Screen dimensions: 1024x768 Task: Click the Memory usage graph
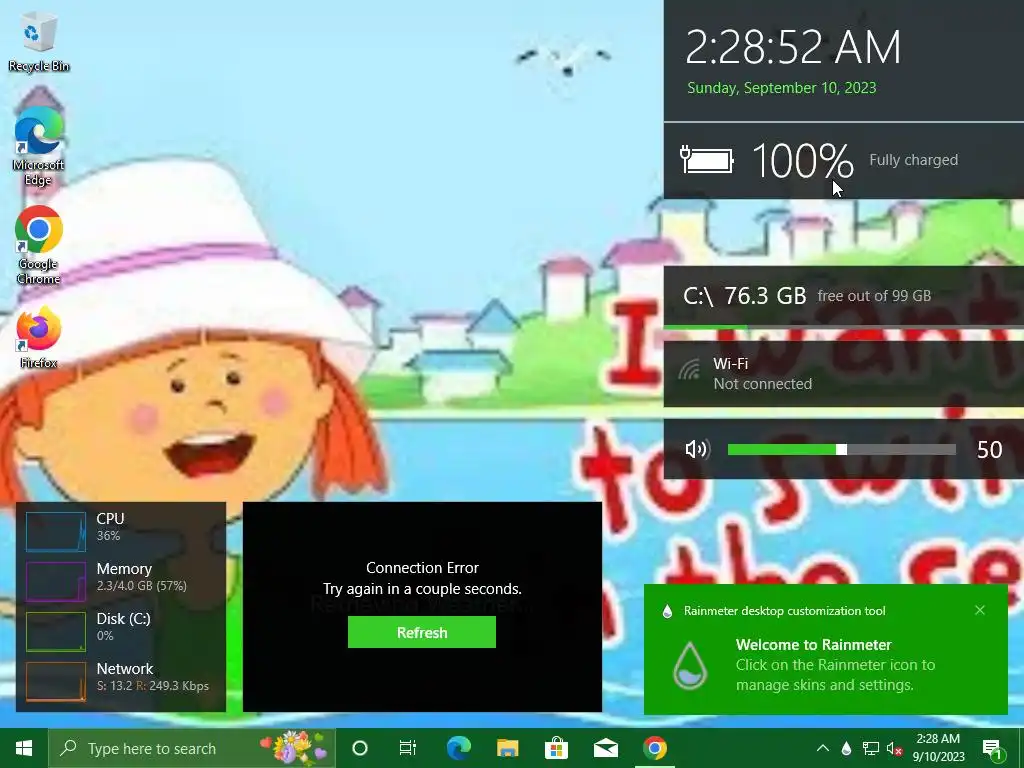point(56,581)
